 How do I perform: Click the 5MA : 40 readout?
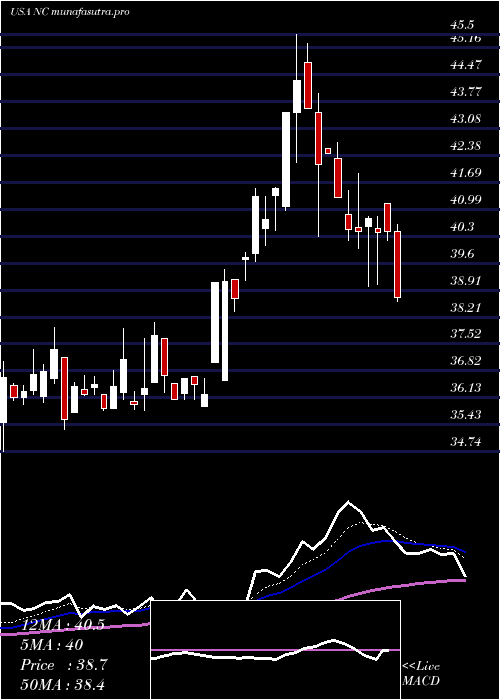(52, 645)
